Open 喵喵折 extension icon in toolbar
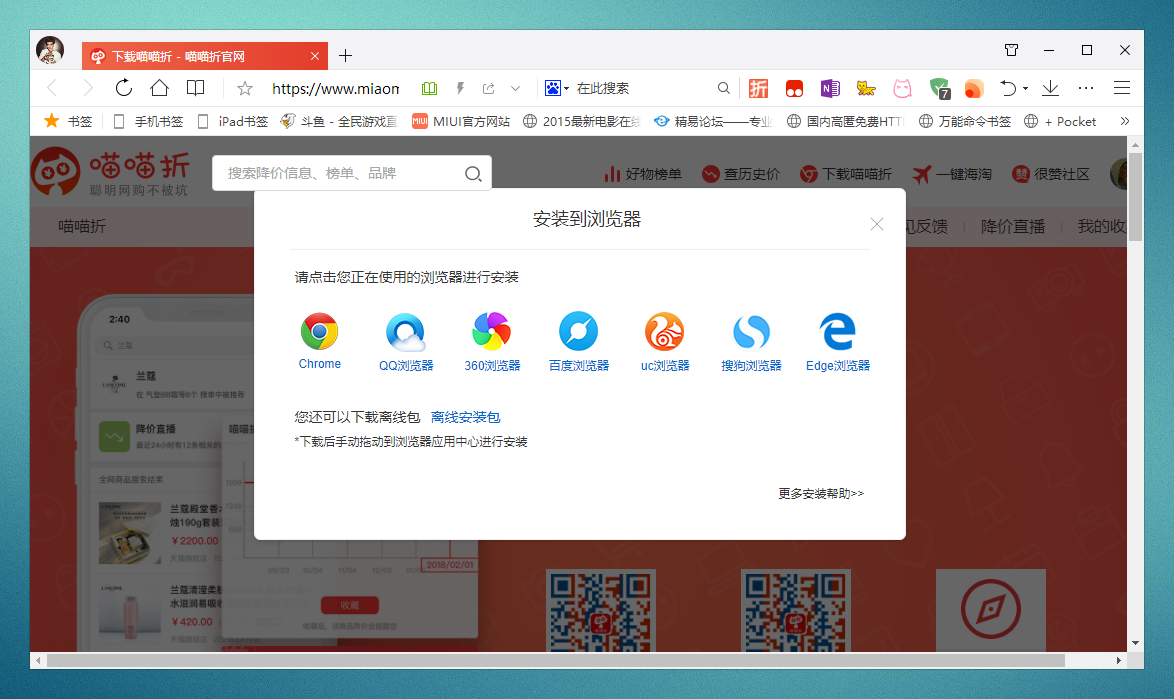The width and height of the screenshot is (1174, 699). pyautogui.click(x=758, y=88)
